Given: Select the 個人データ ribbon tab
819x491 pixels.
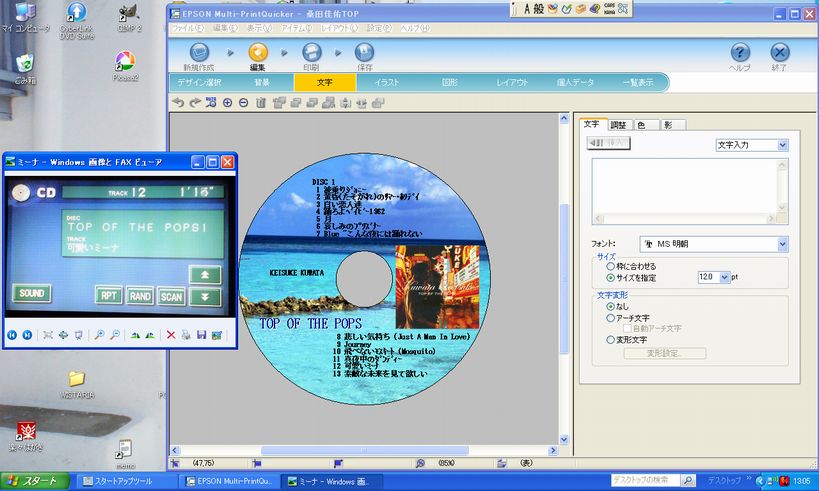Looking at the screenshot, I should pyautogui.click(x=575, y=83).
